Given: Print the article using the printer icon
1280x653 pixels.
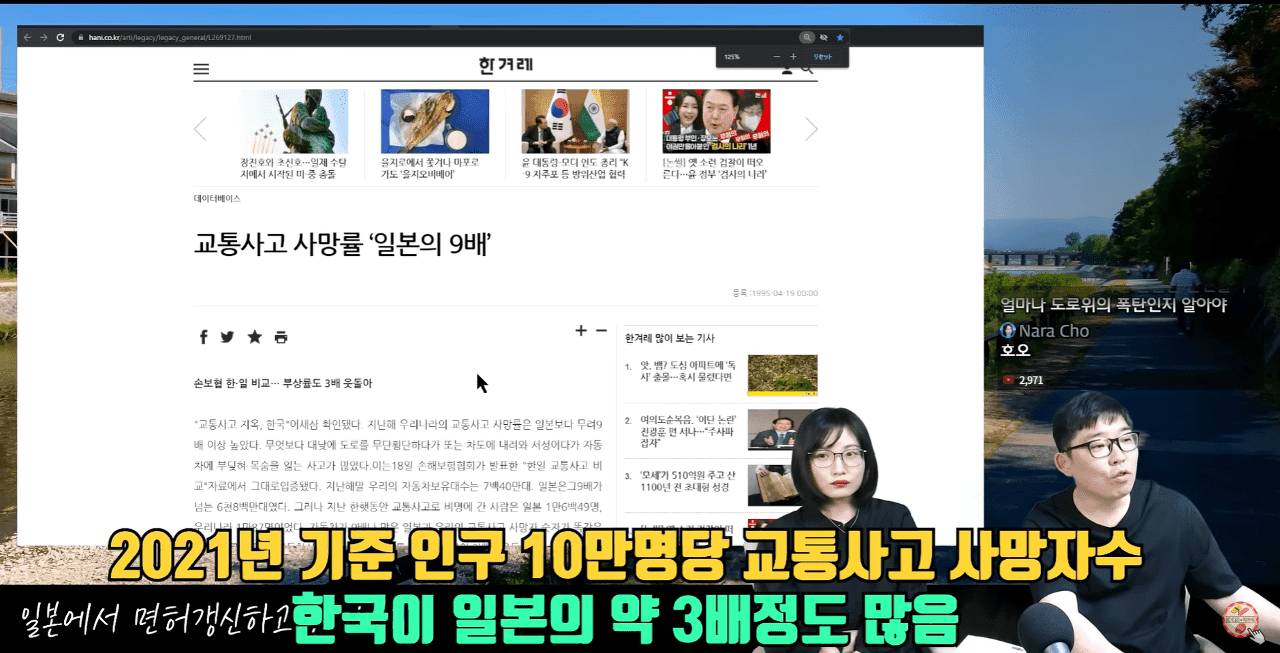Looking at the screenshot, I should coord(281,337).
